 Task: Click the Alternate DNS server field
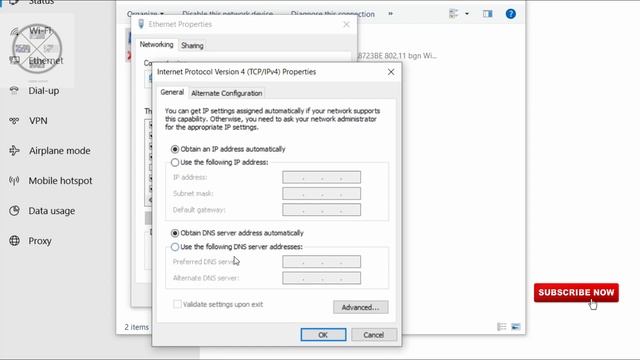pyautogui.click(x=321, y=278)
